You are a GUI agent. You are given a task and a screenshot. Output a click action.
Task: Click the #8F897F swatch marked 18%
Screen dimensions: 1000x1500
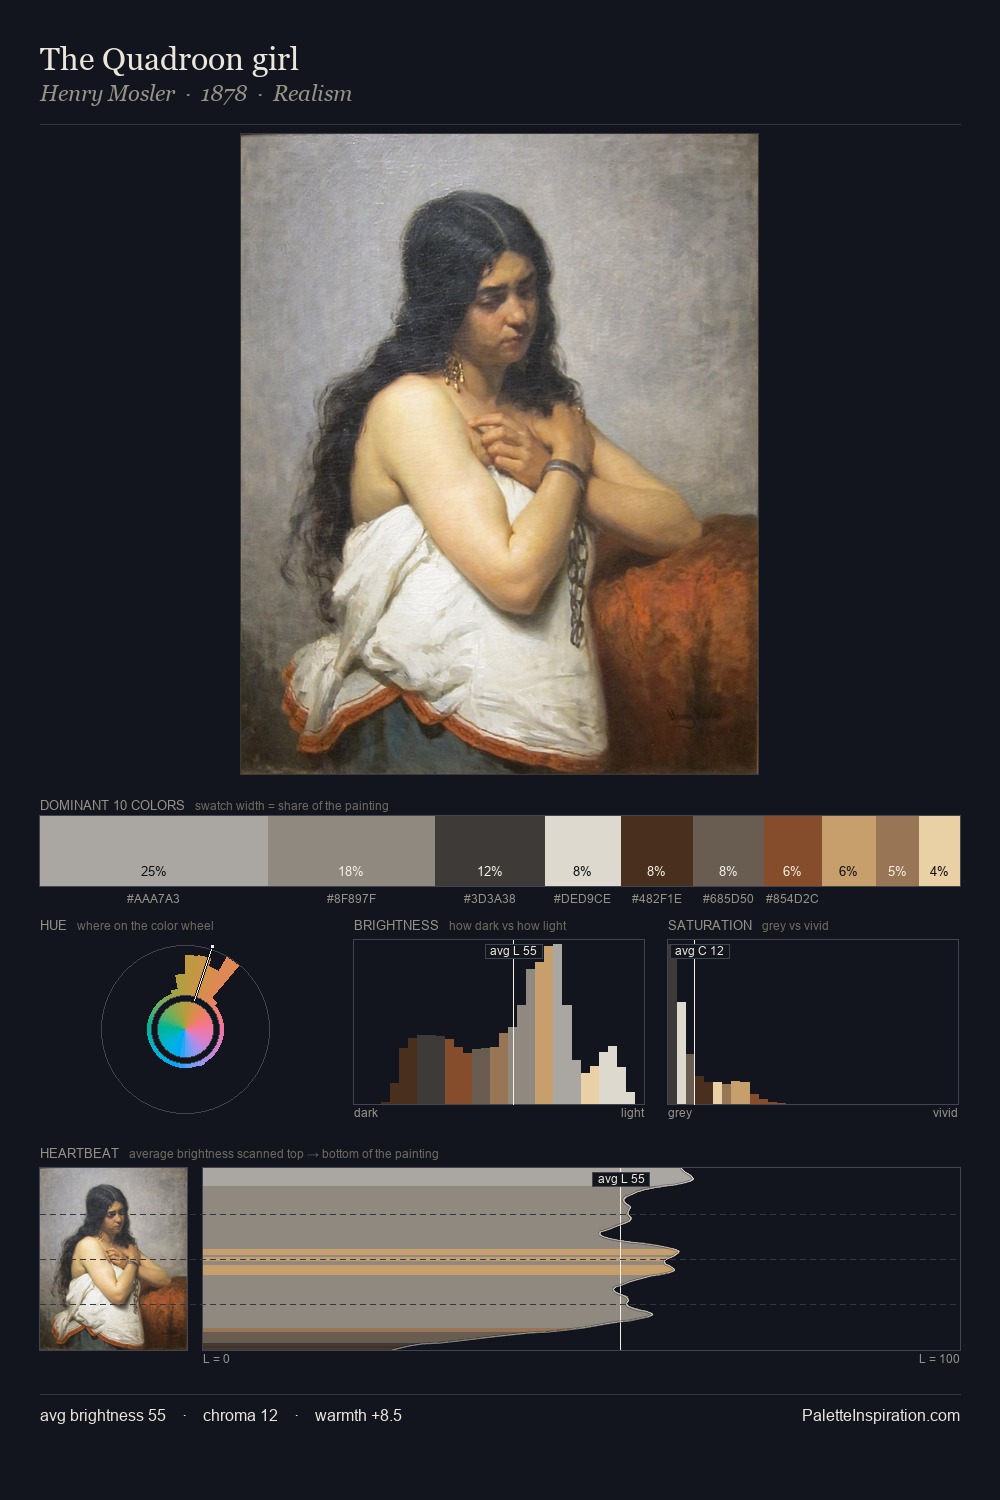click(351, 851)
